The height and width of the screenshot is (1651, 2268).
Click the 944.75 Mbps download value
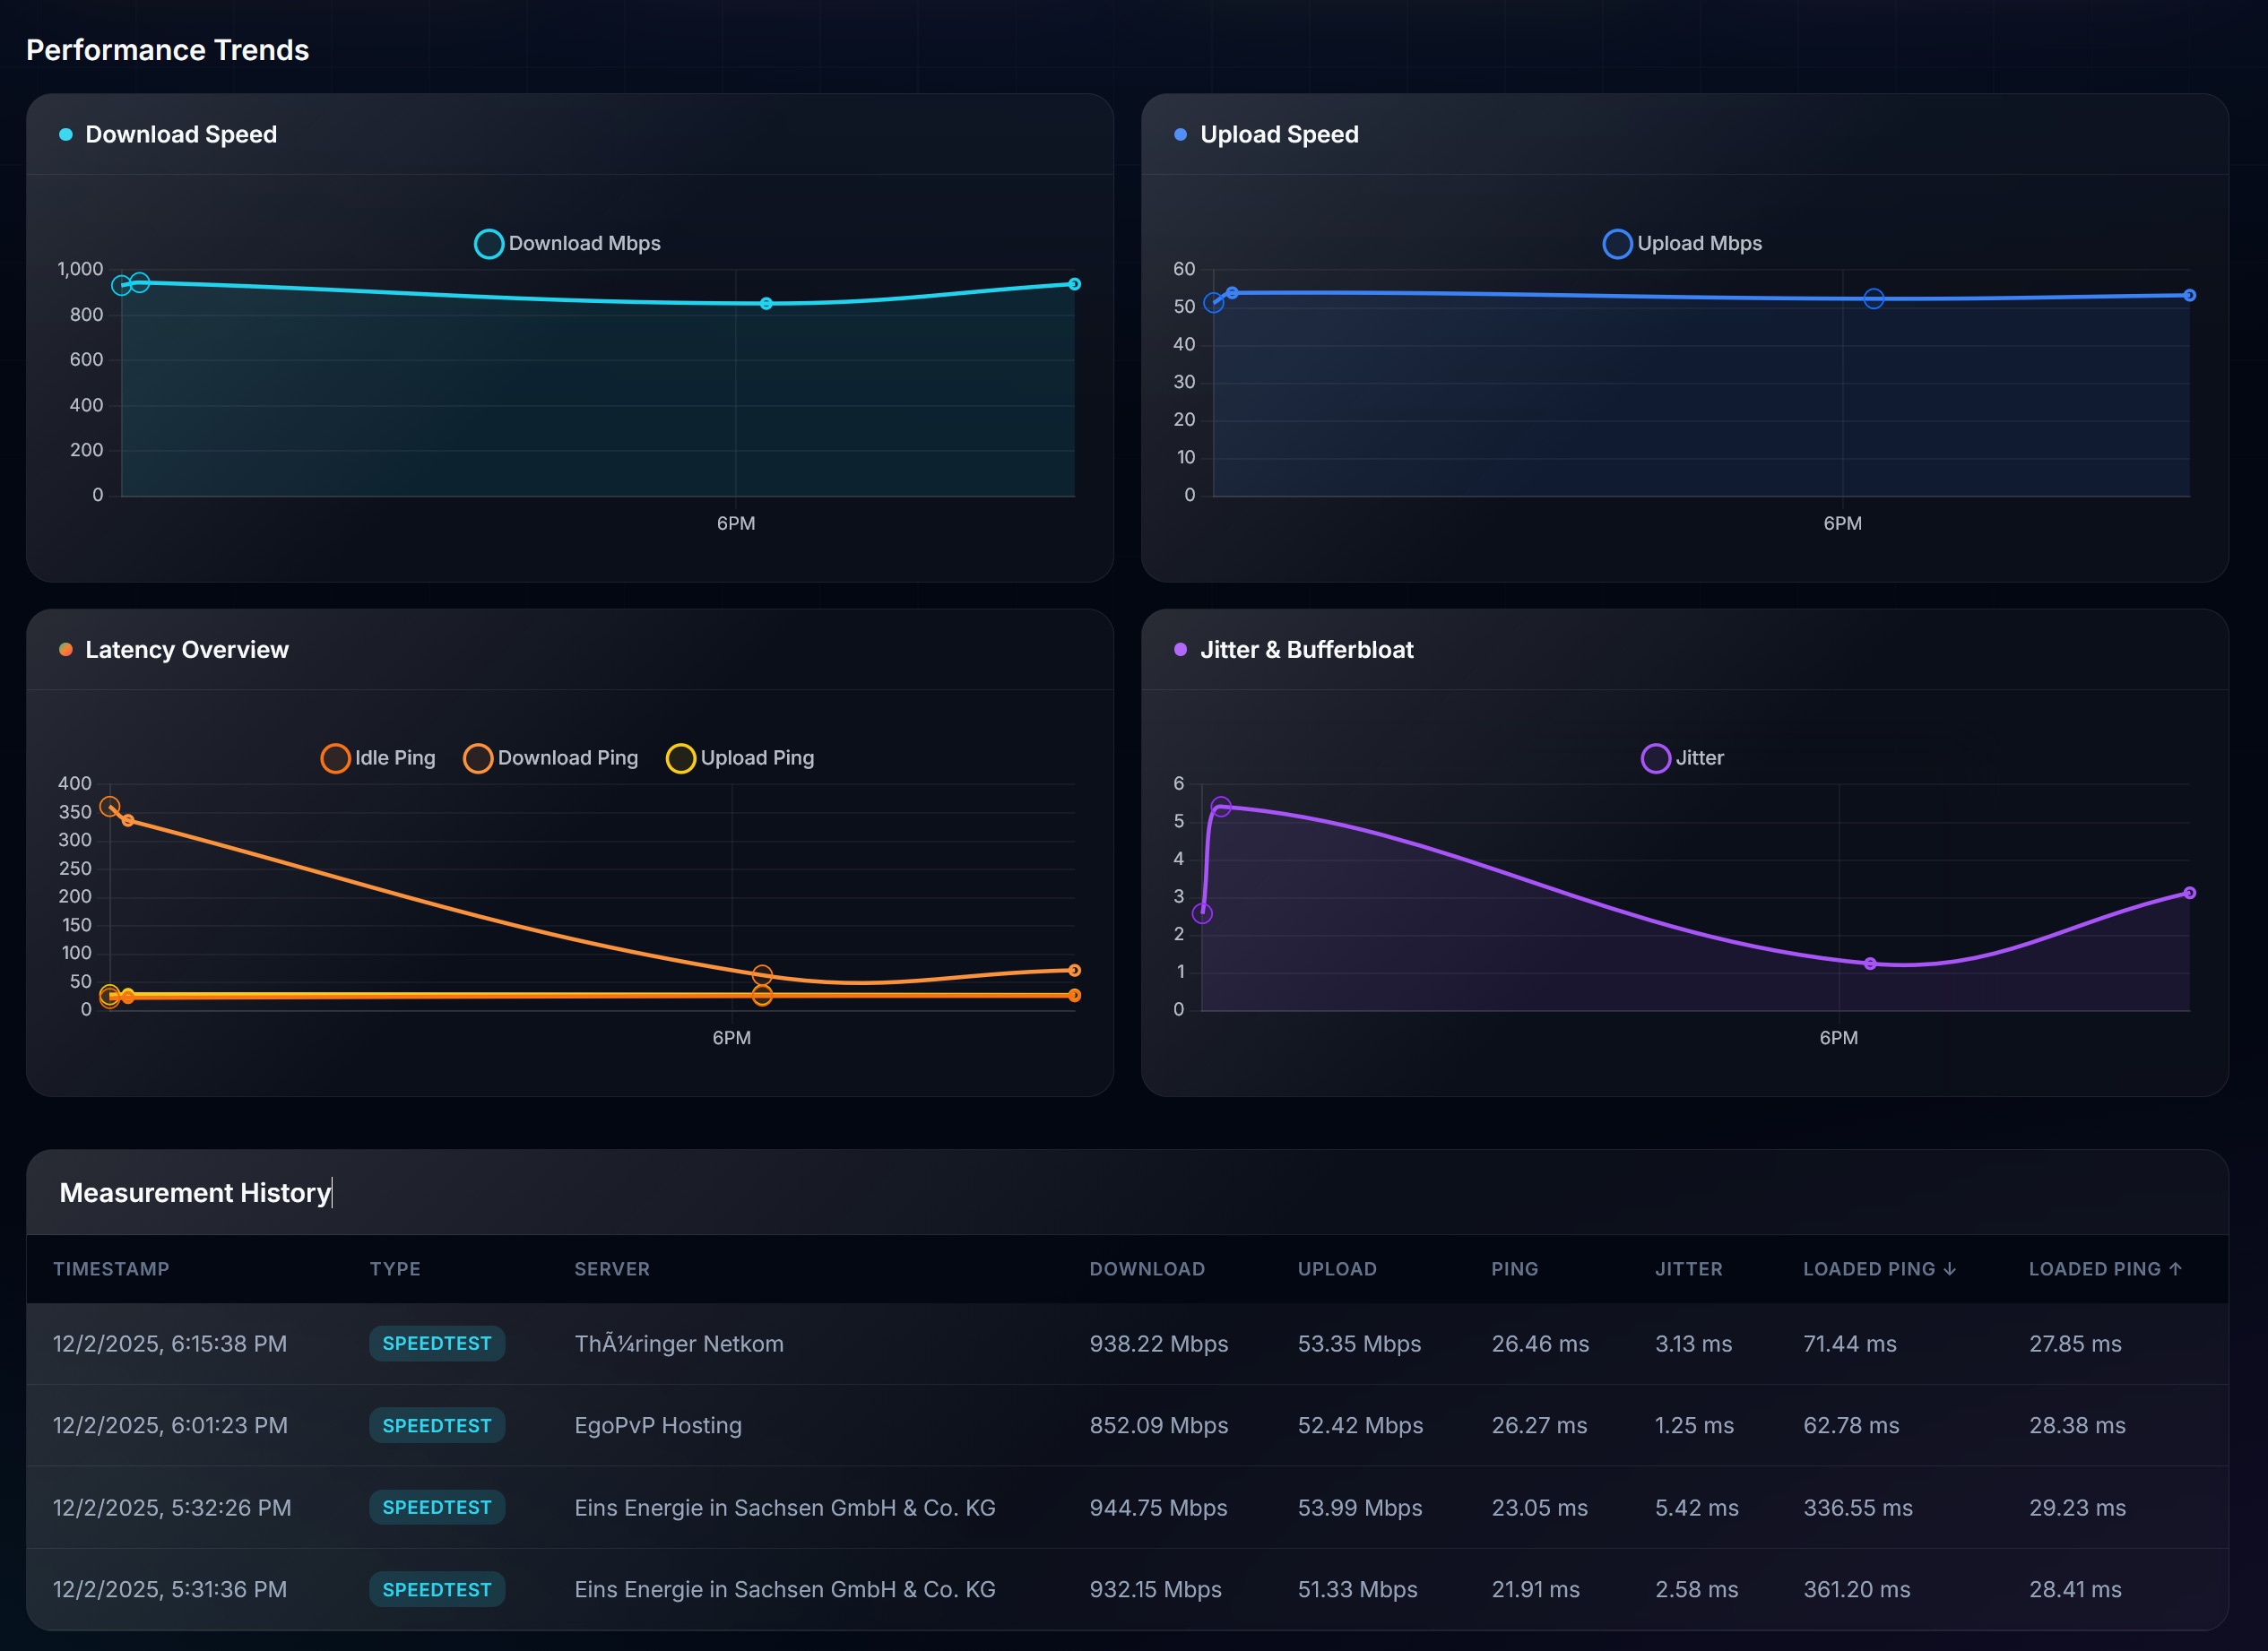tap(1158, 1508)
